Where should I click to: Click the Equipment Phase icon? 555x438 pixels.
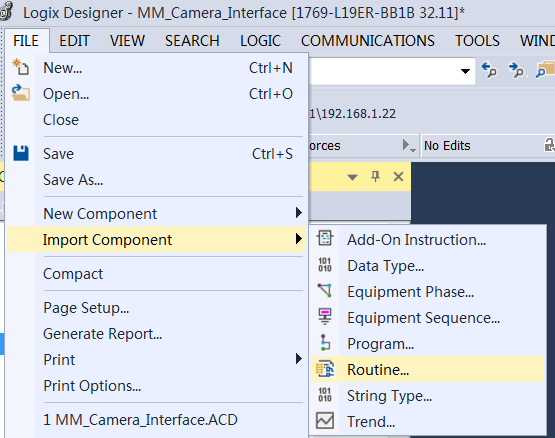pos(325,290)
